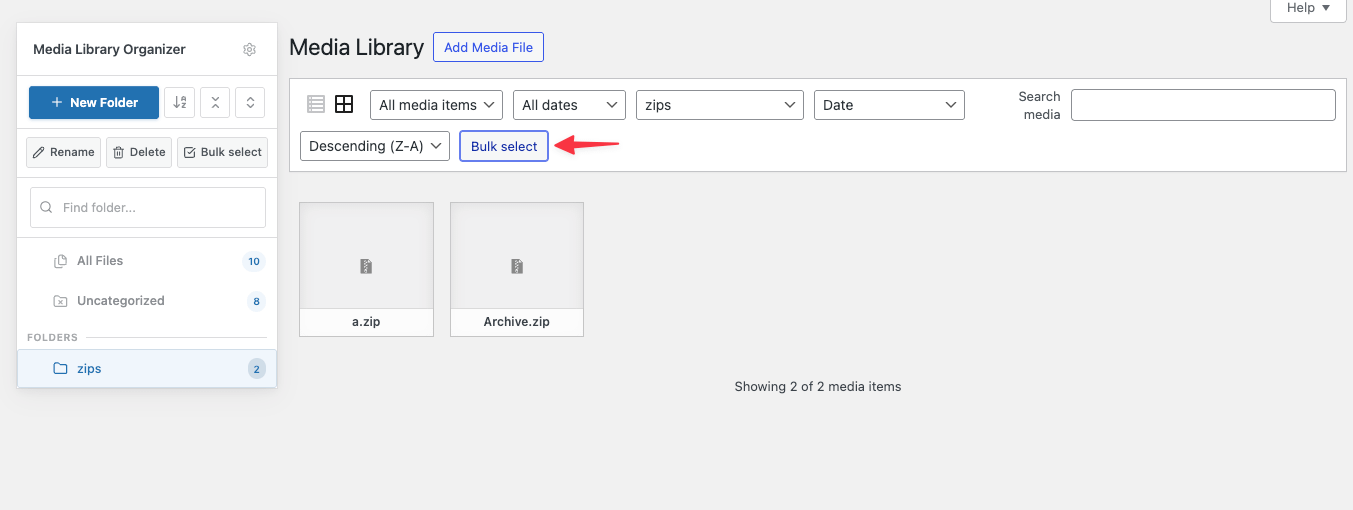
Task: Click the zips folder icon
Action: click(x=60, y=368)
